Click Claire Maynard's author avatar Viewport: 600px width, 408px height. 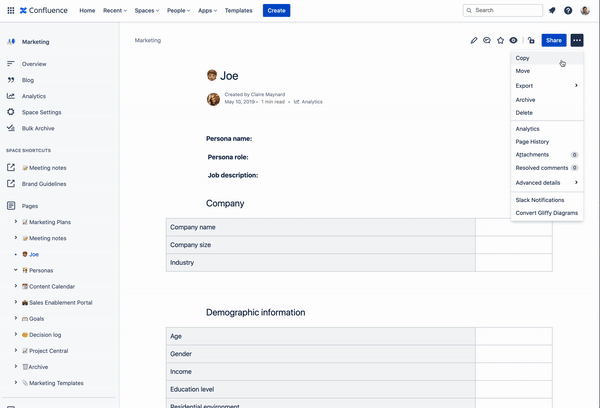pos(213,99)
